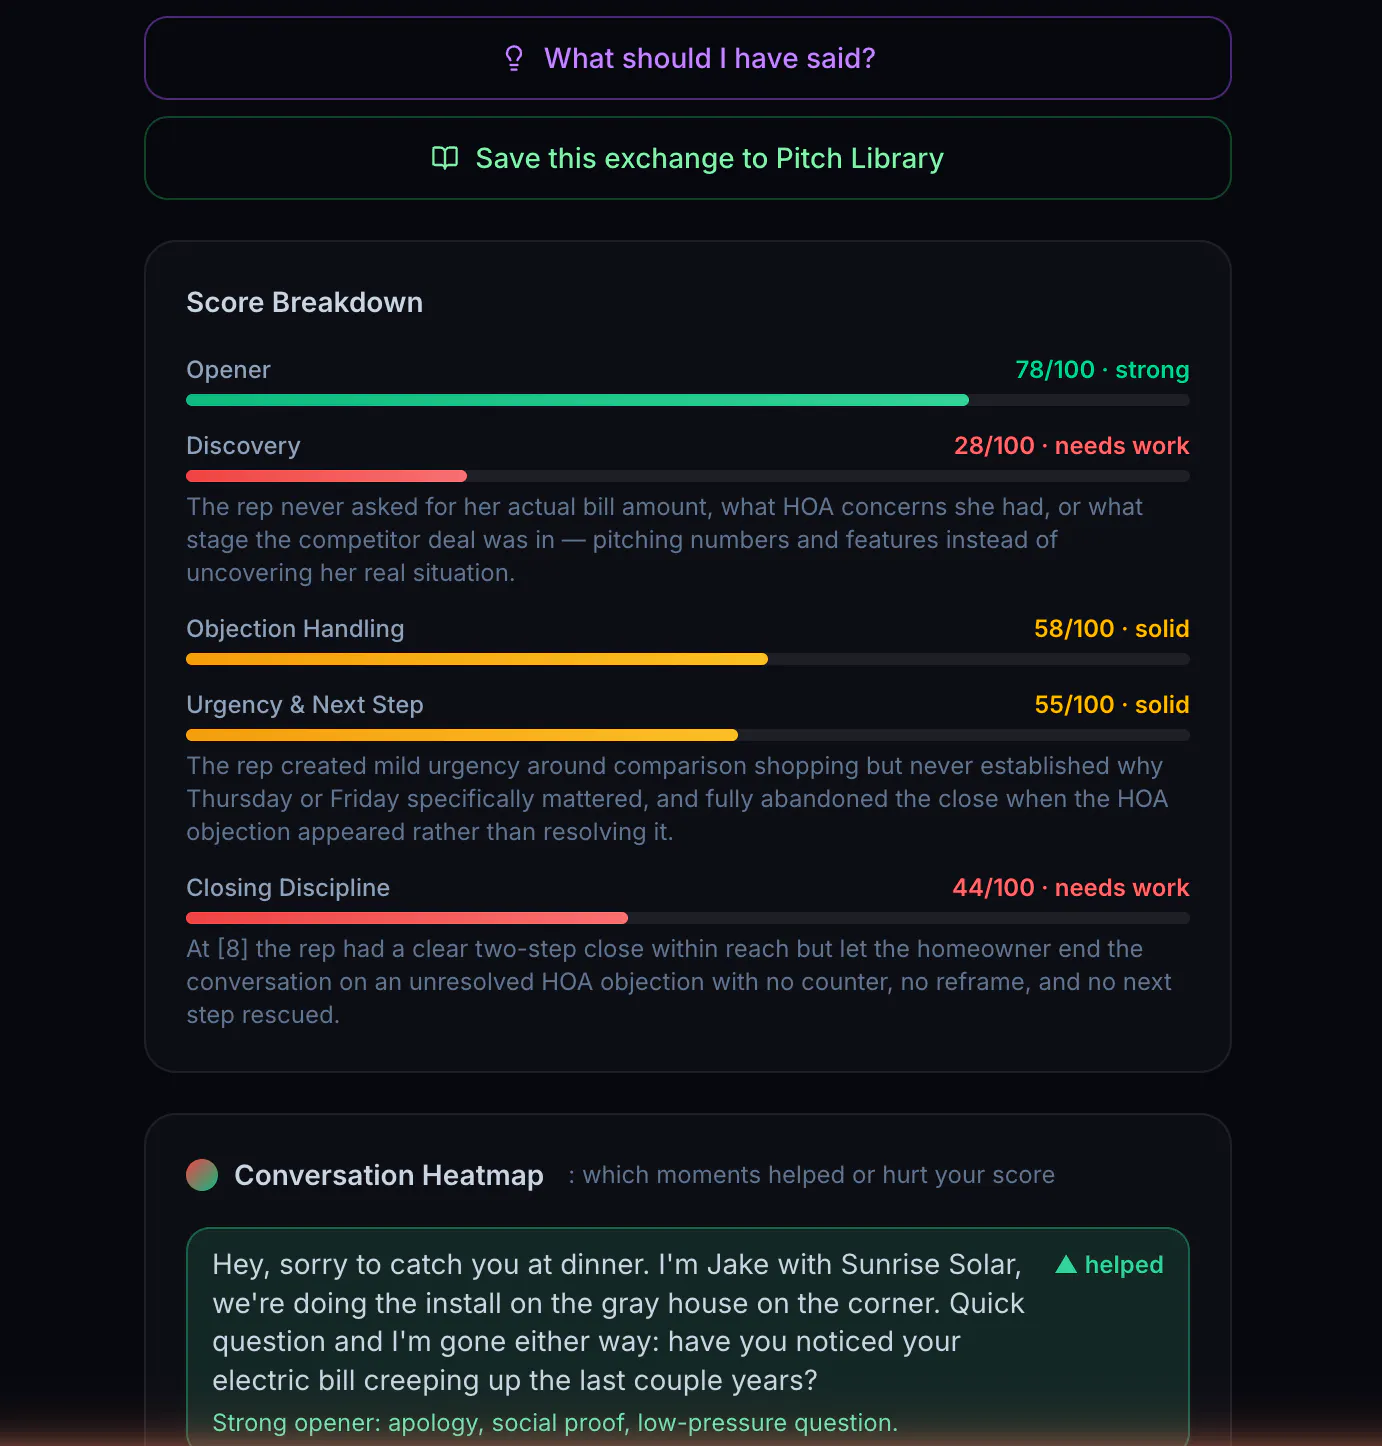
Task: Select the Opener score row label
Action: [x=228, y=370]
